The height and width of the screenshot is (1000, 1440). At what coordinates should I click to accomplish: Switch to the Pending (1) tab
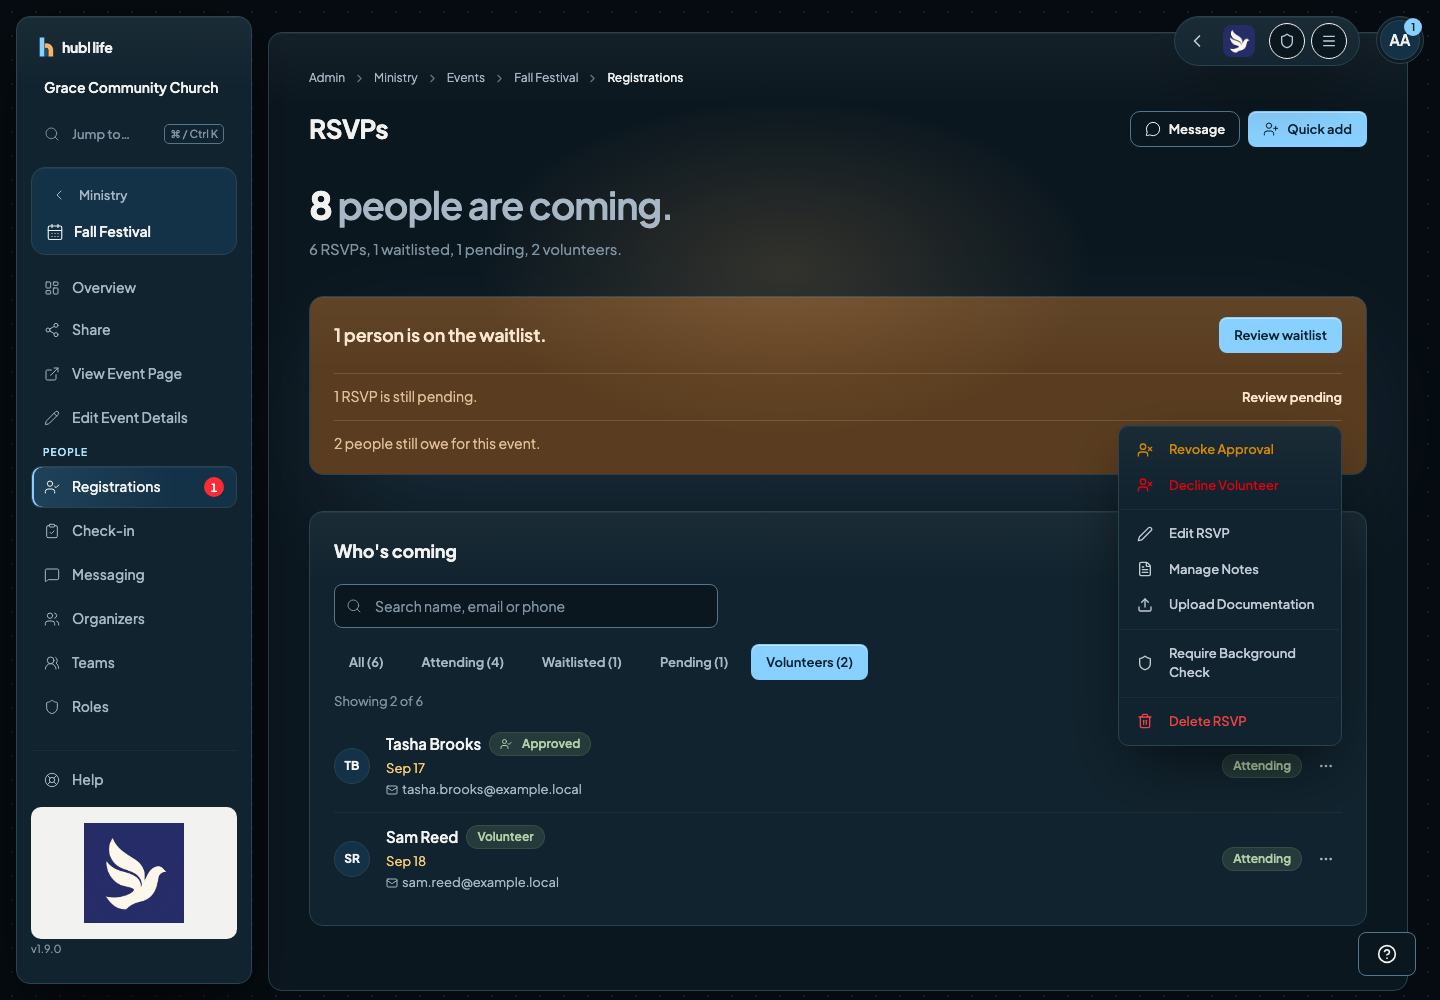tap(694, 662)
